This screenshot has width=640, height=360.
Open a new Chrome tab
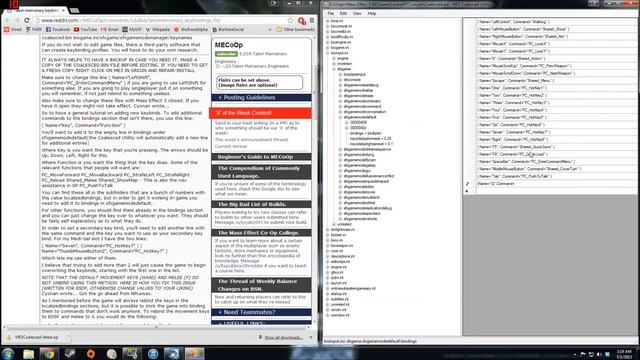point(74,10)
